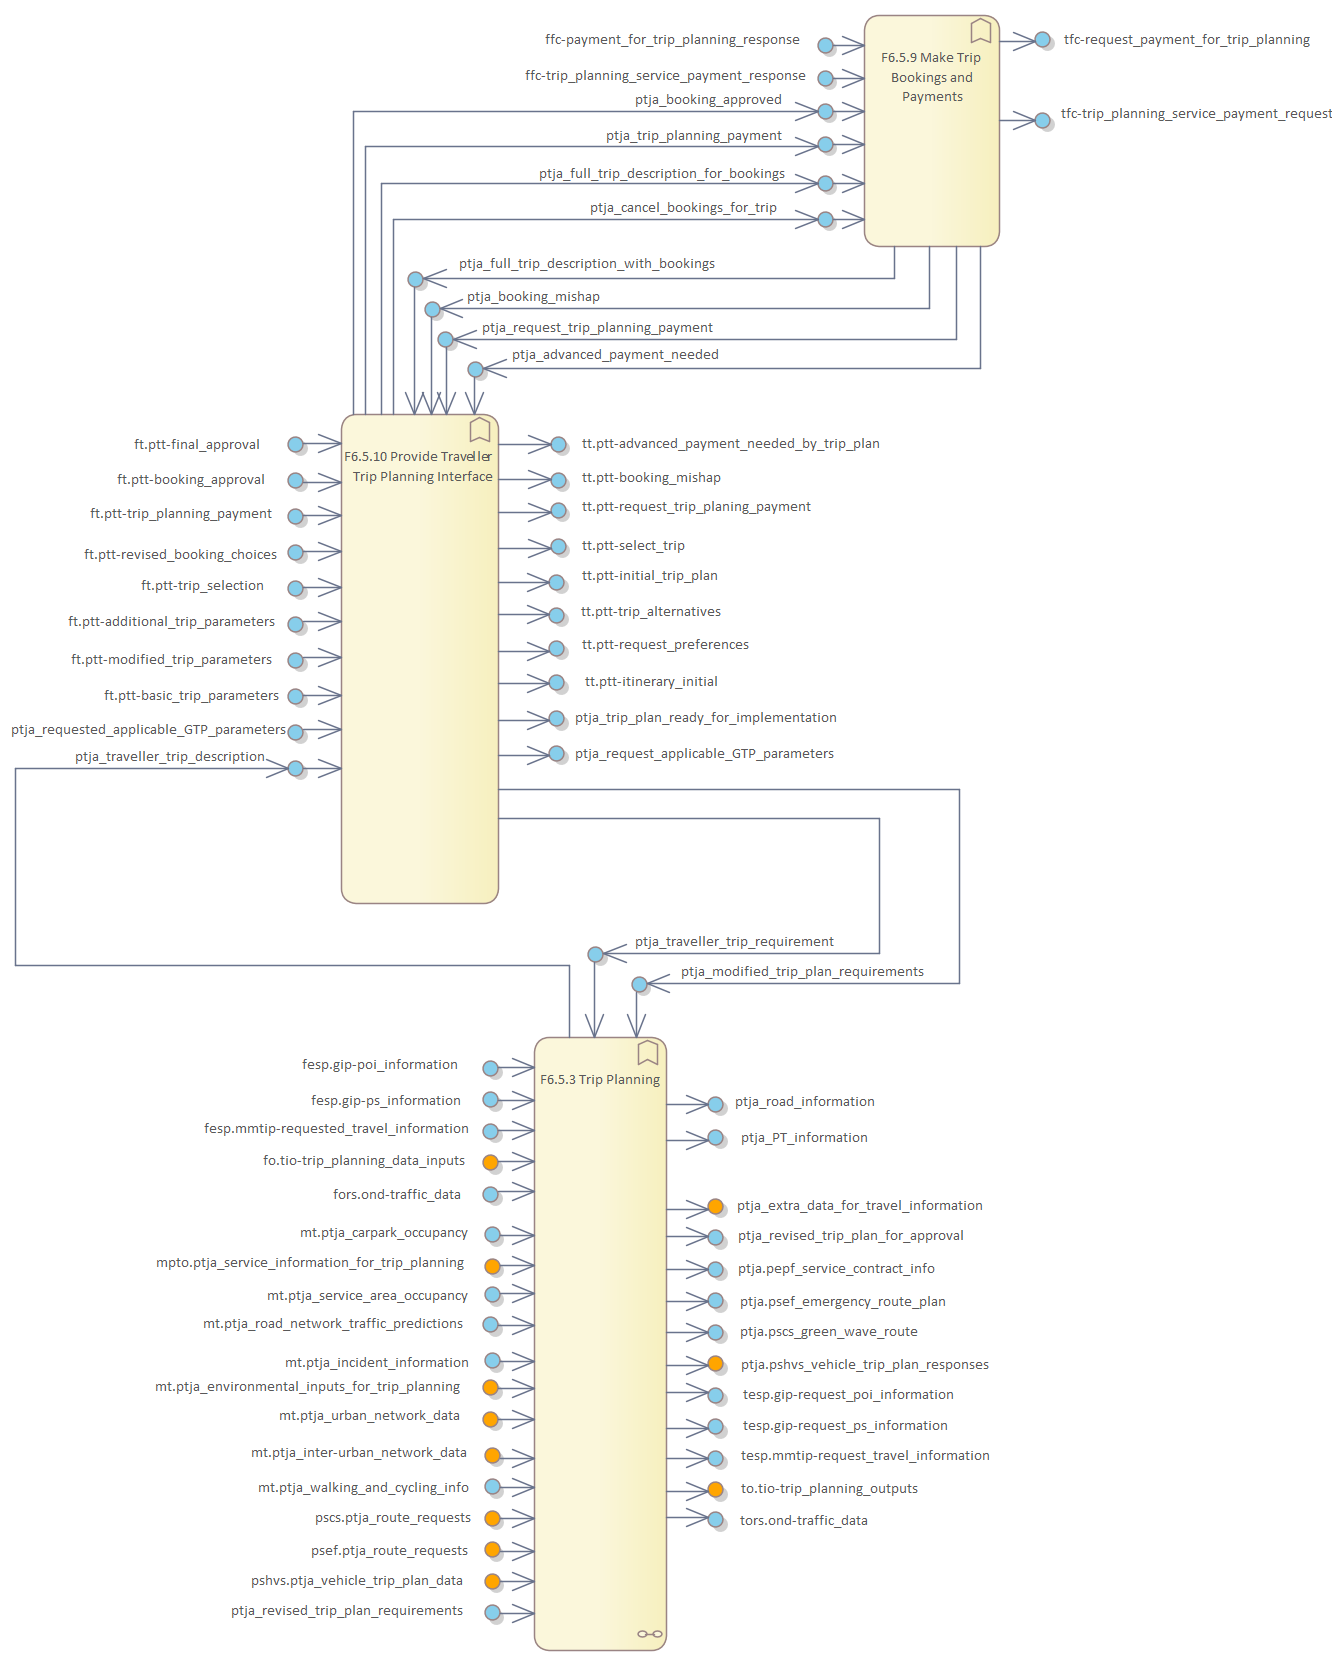
Task: Click the mt.ptja_incident_information label
Action: click(376, 1363)
